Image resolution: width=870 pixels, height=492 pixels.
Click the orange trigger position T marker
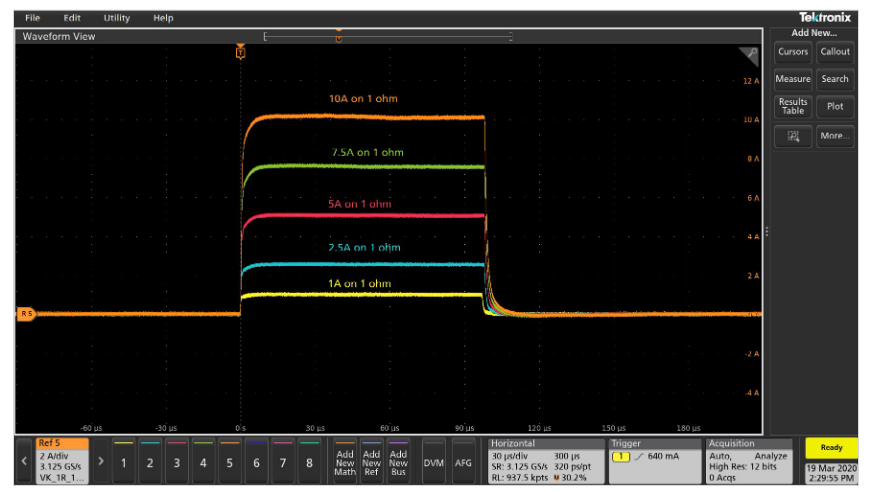click(x=240, y=52)
